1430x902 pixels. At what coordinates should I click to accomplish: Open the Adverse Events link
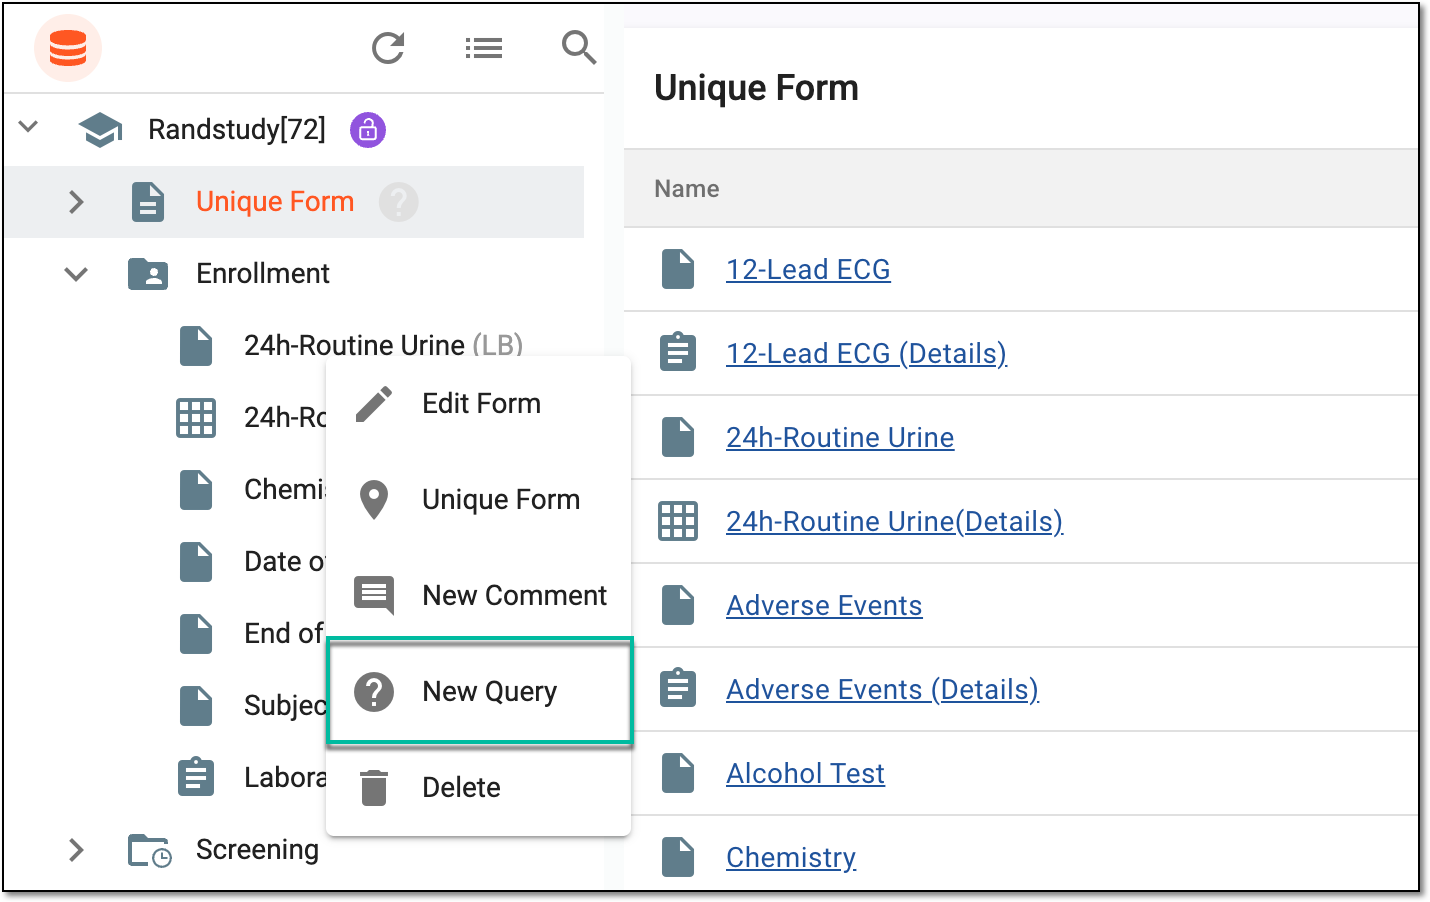(x=824, y=606)
